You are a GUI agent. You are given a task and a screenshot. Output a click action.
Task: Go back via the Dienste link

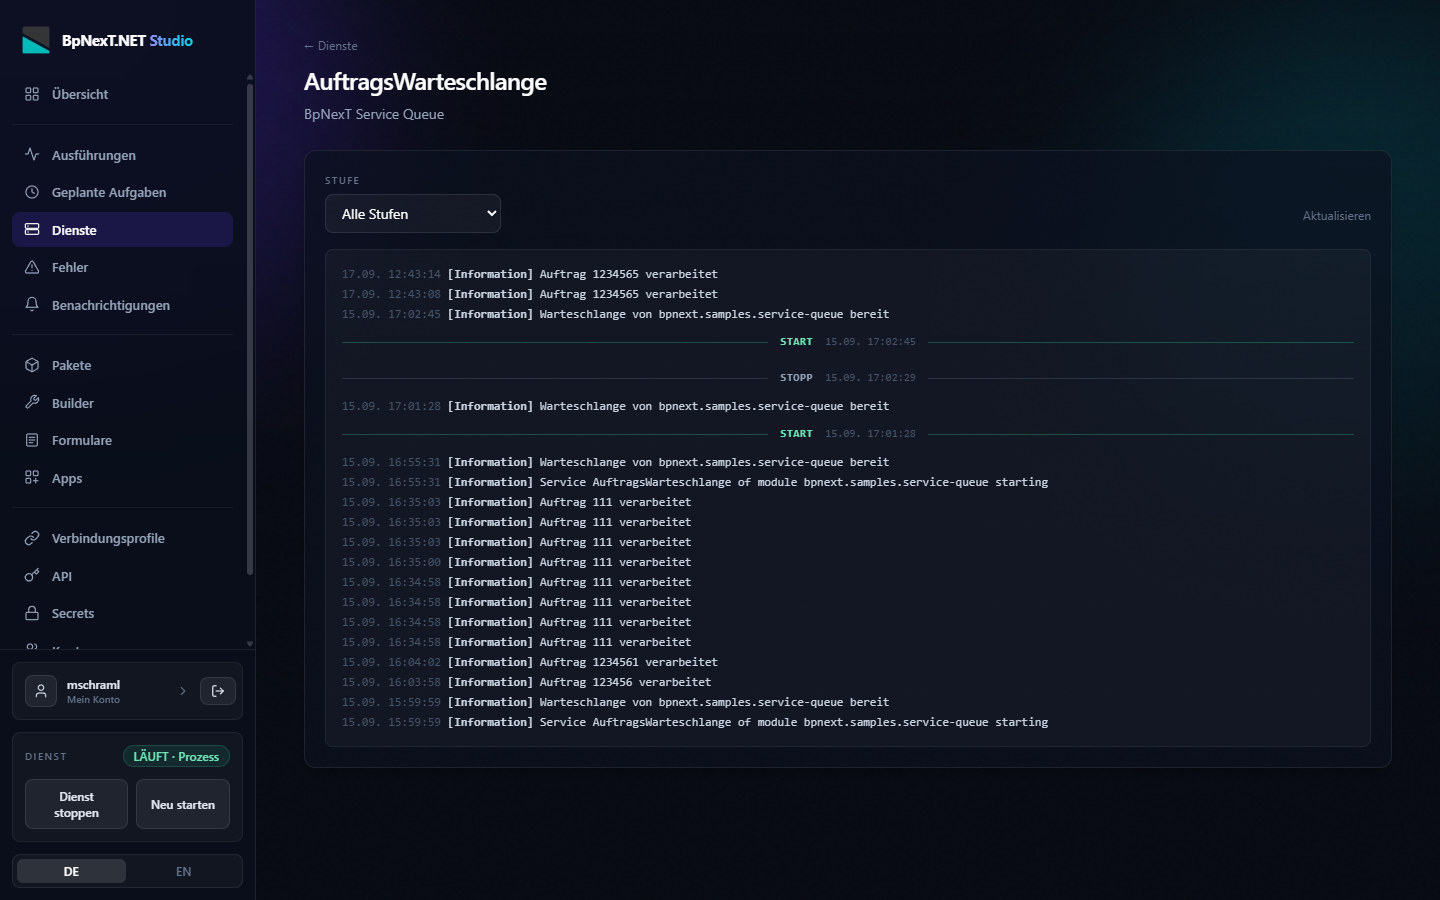[x=331, y=46]
